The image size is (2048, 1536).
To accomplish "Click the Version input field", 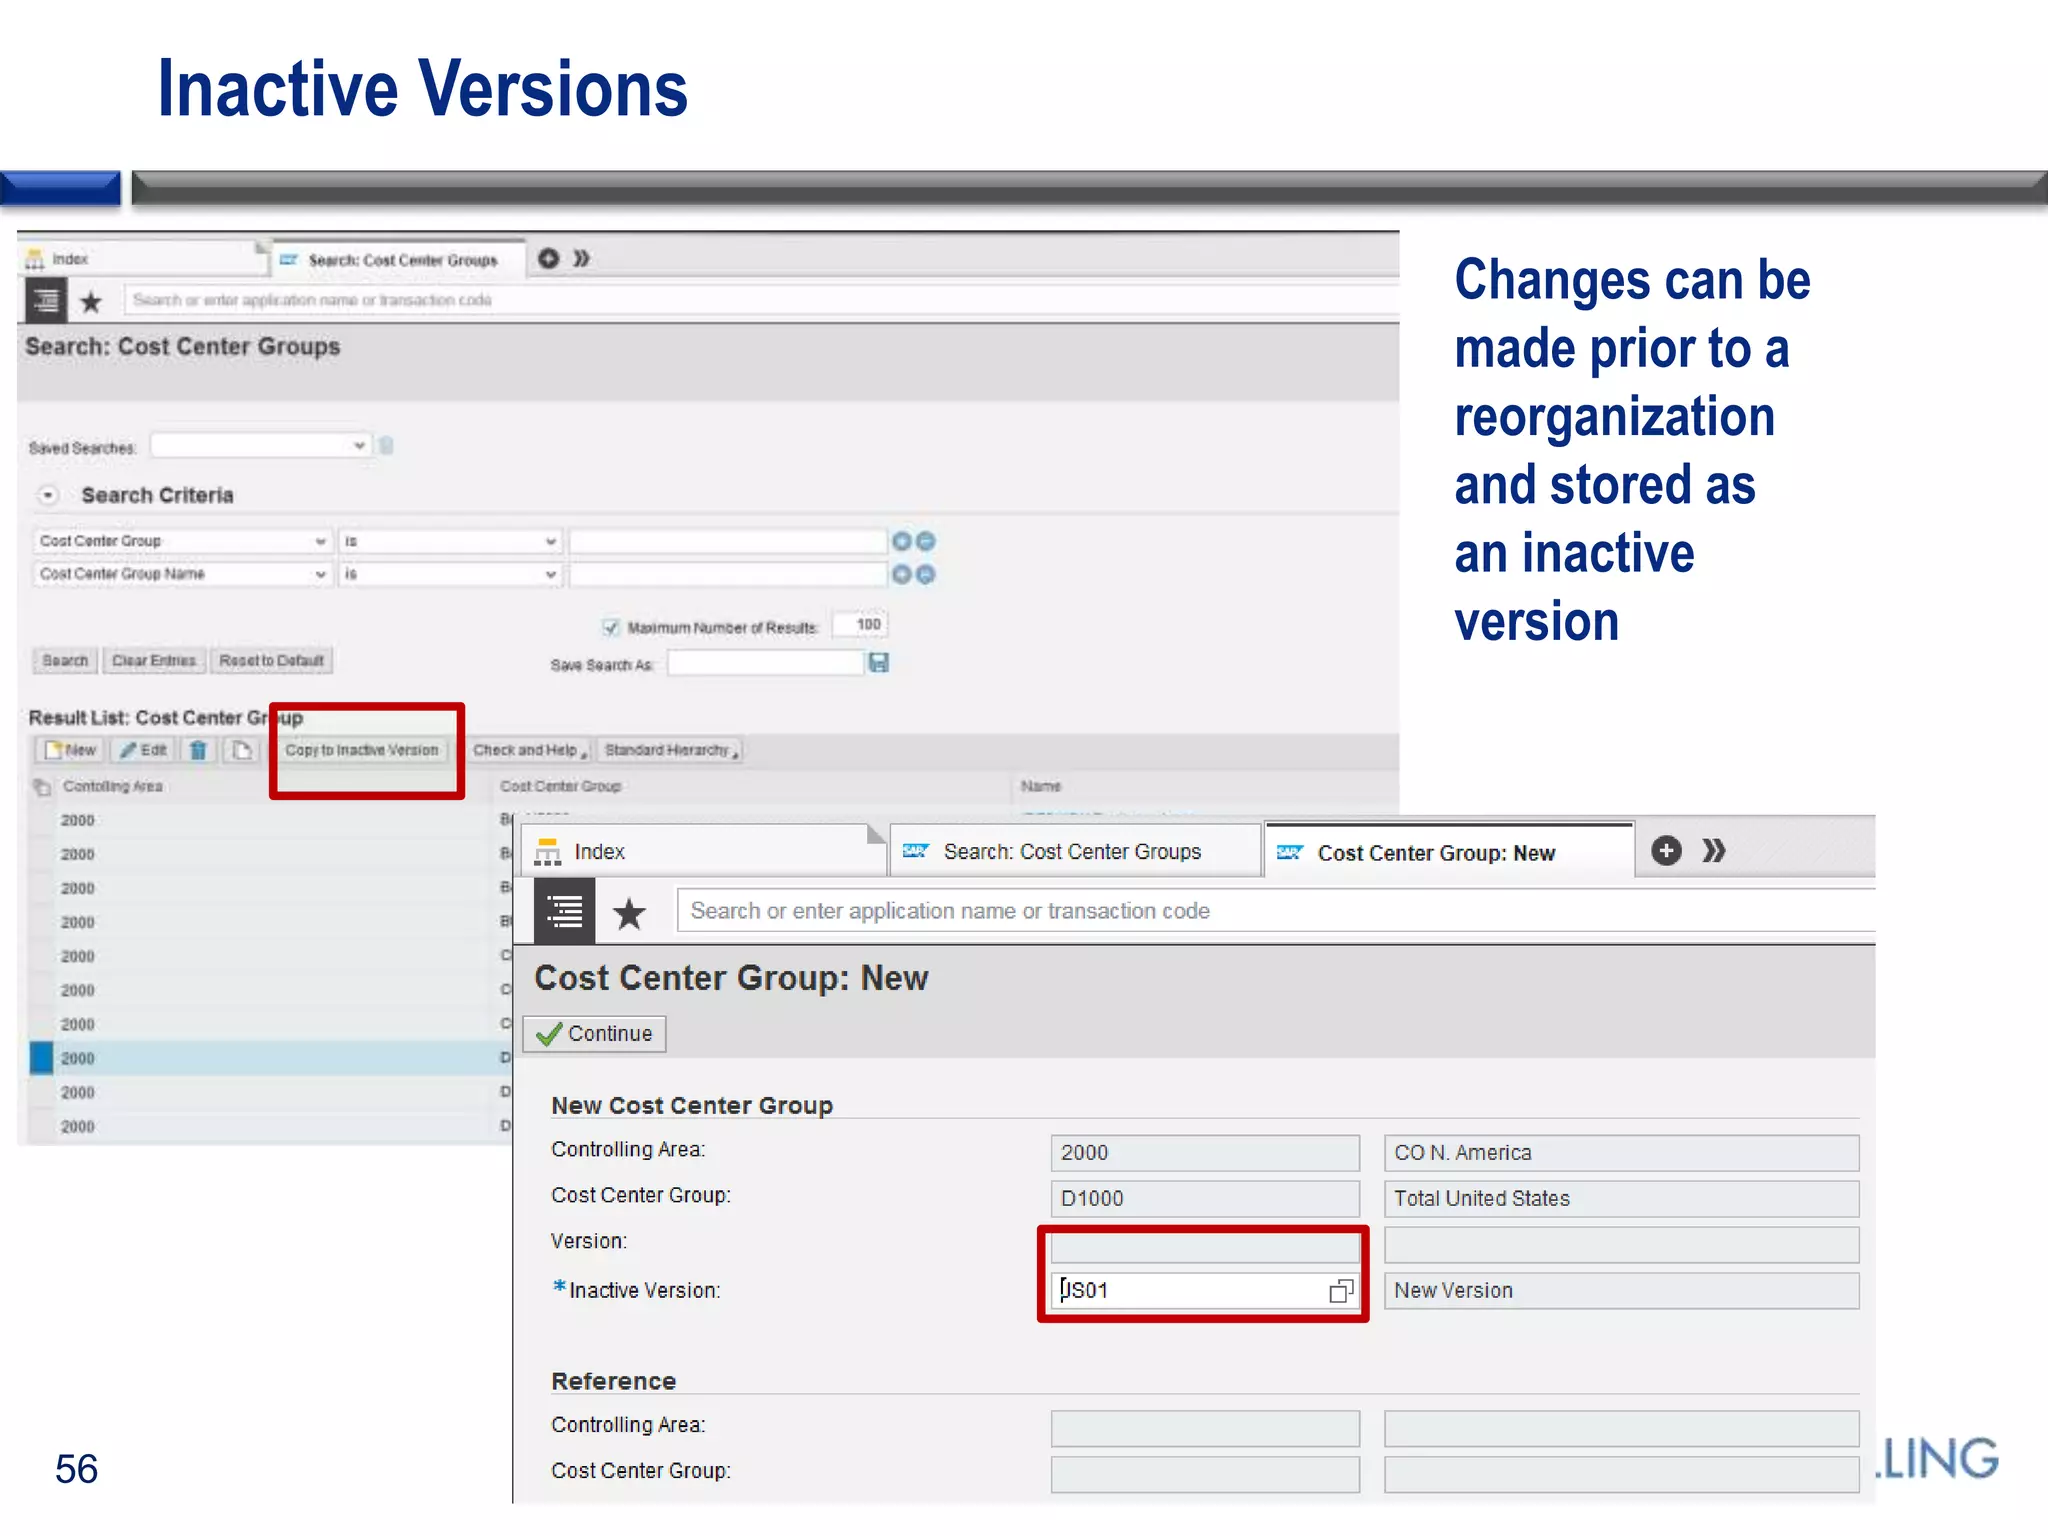I will pos(1205,1245).
